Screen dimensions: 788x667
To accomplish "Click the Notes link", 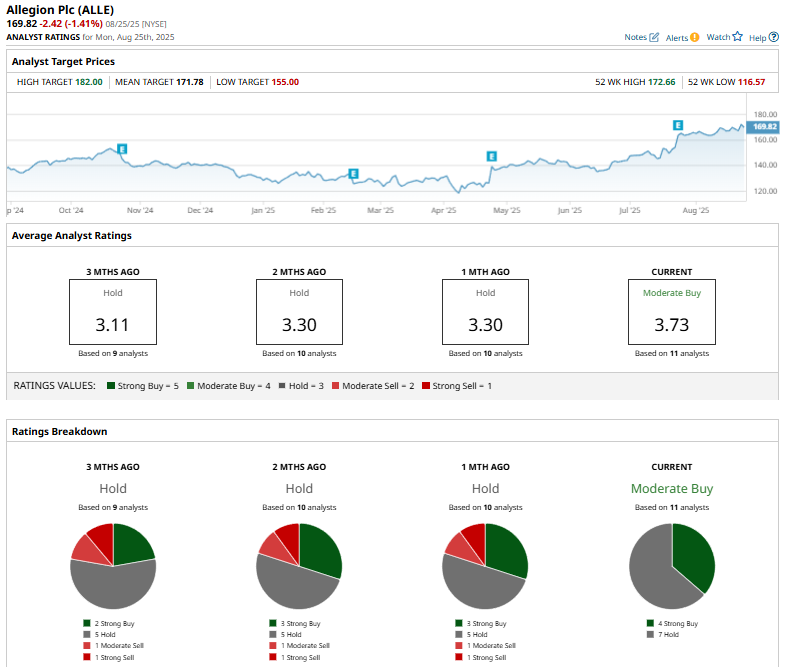I will 635,37.
